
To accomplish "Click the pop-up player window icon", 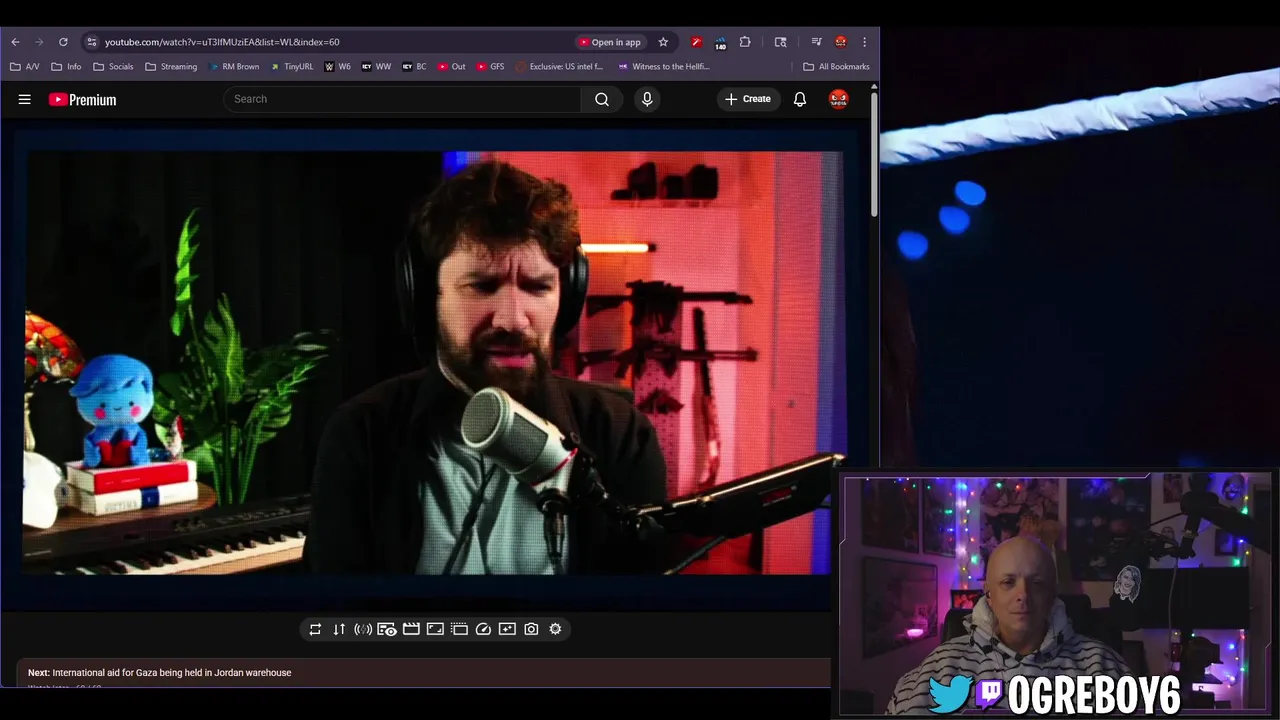I will pos(459,629).
